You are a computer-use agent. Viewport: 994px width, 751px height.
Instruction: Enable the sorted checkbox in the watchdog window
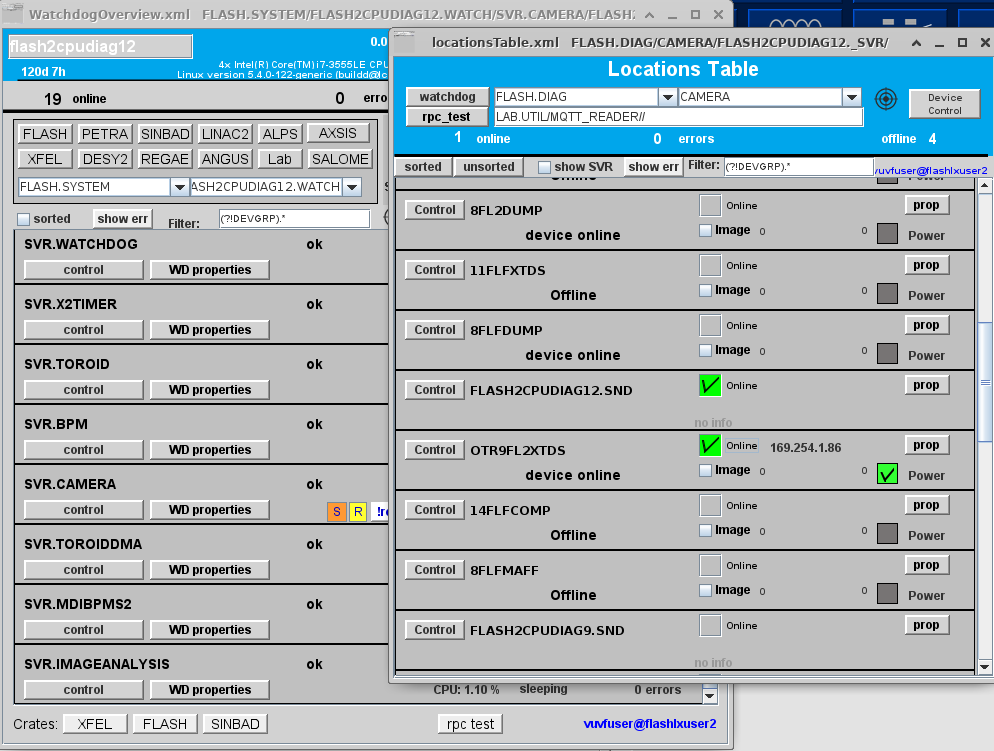[24, 218]
